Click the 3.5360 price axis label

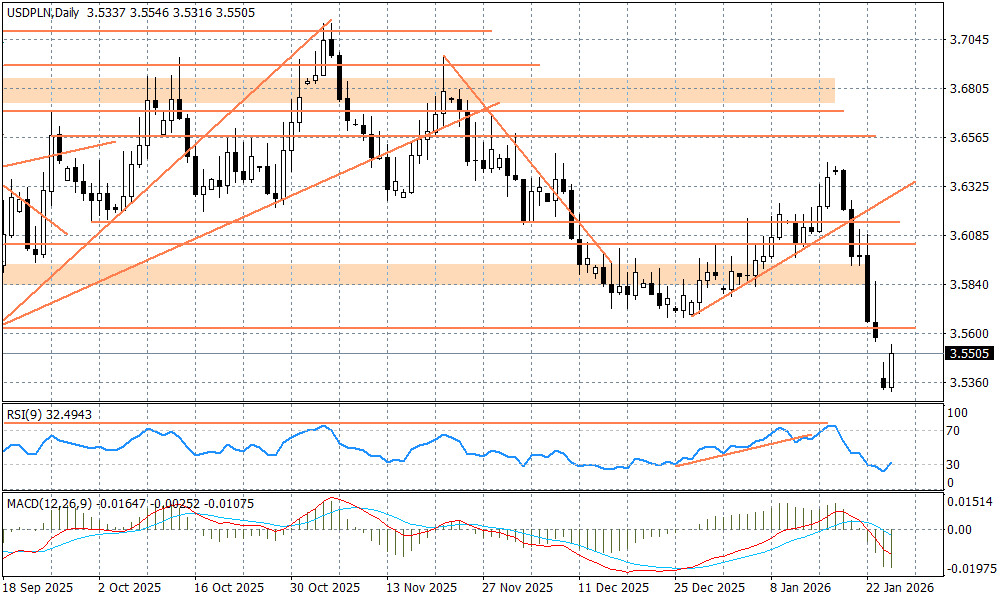968,383
